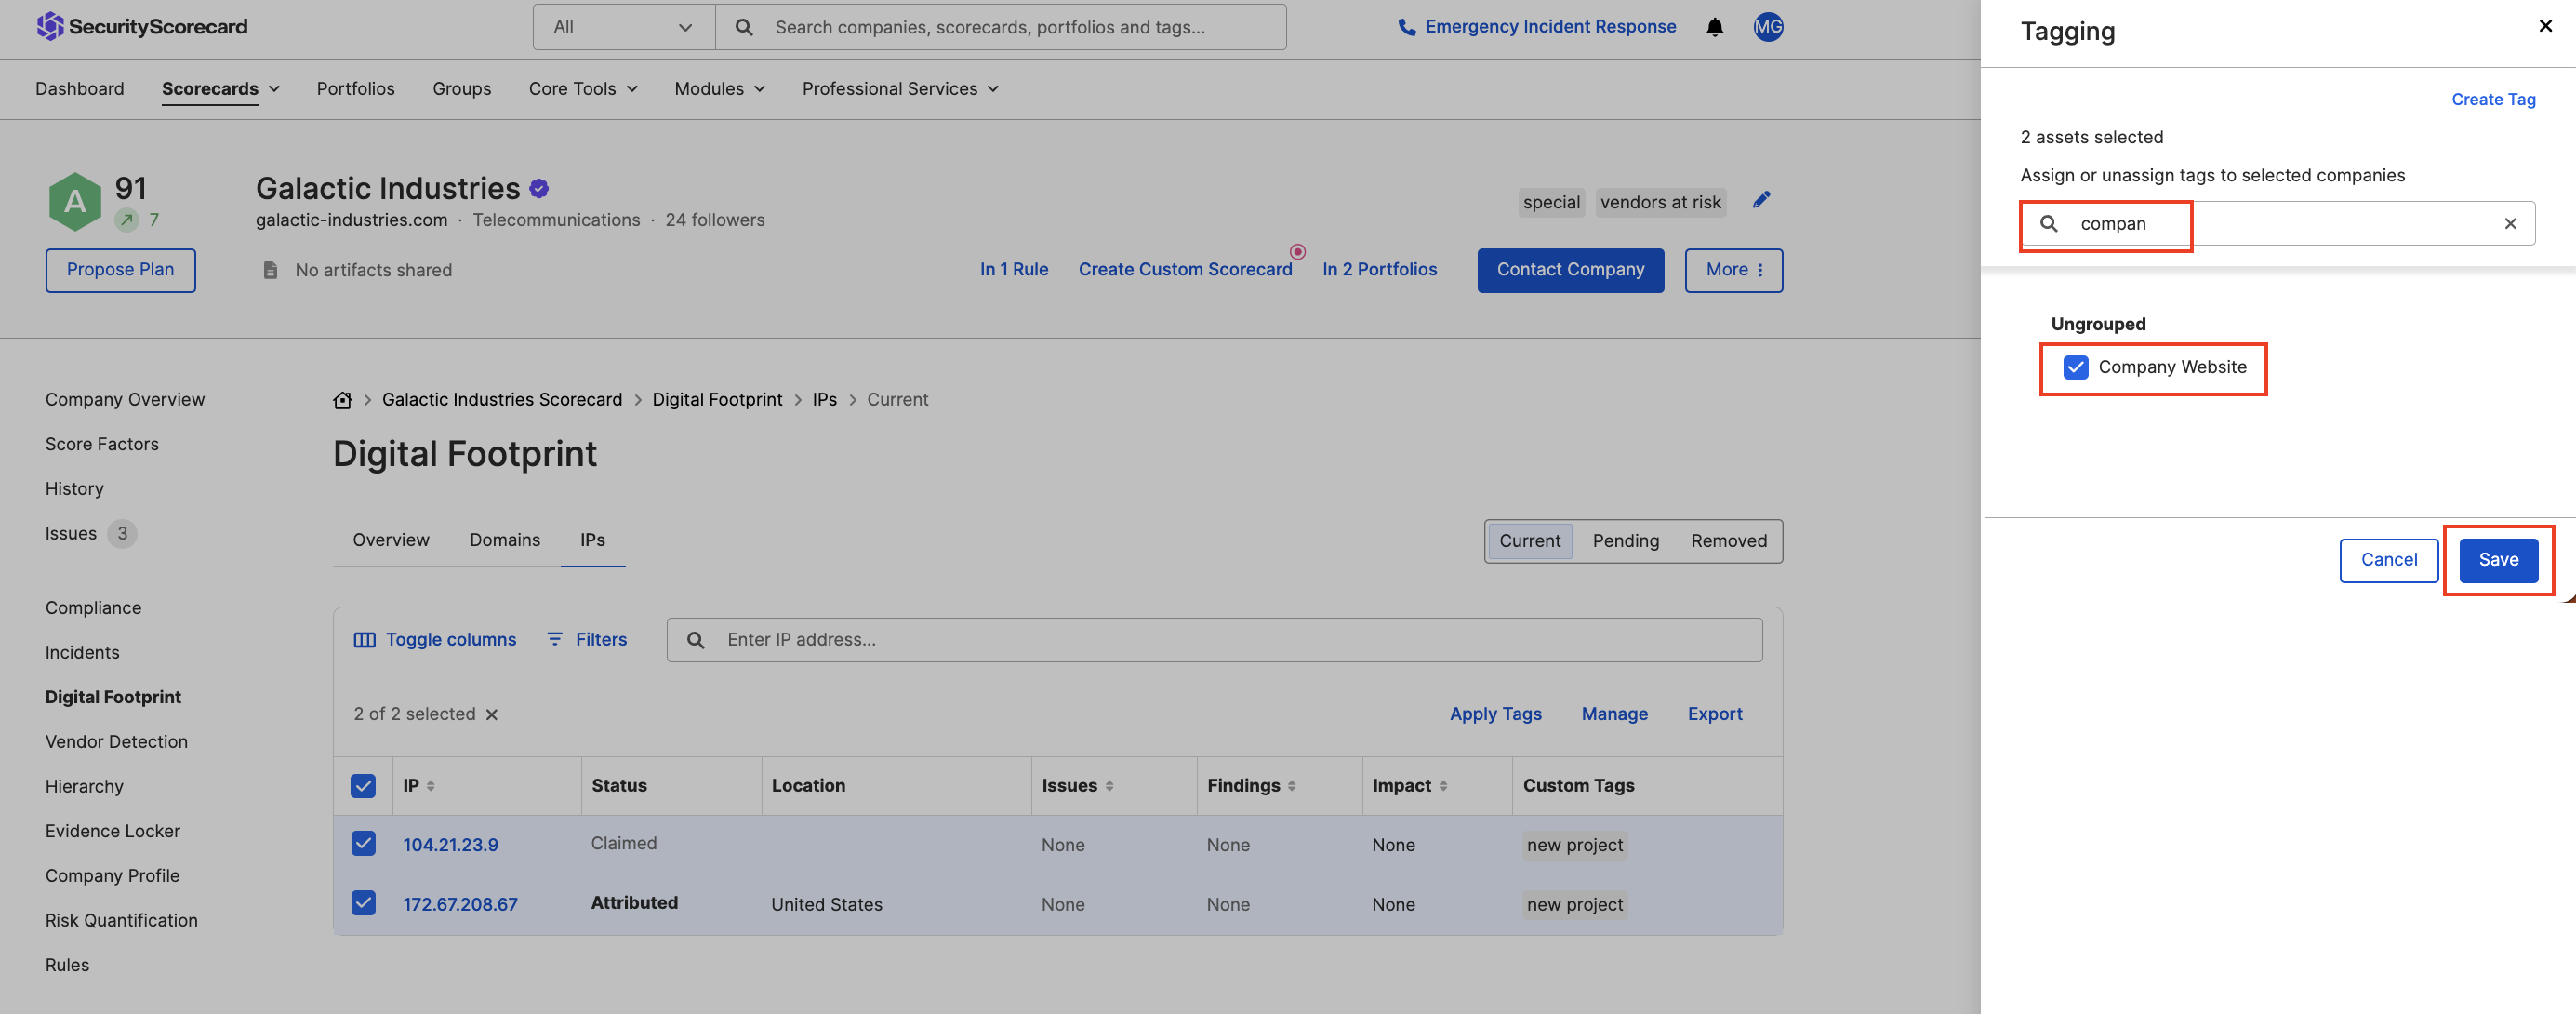The image size is (2576, 1014).
Task: Click the phone icon for Emergency Incident Response
Action: (x=1406, y=27)
